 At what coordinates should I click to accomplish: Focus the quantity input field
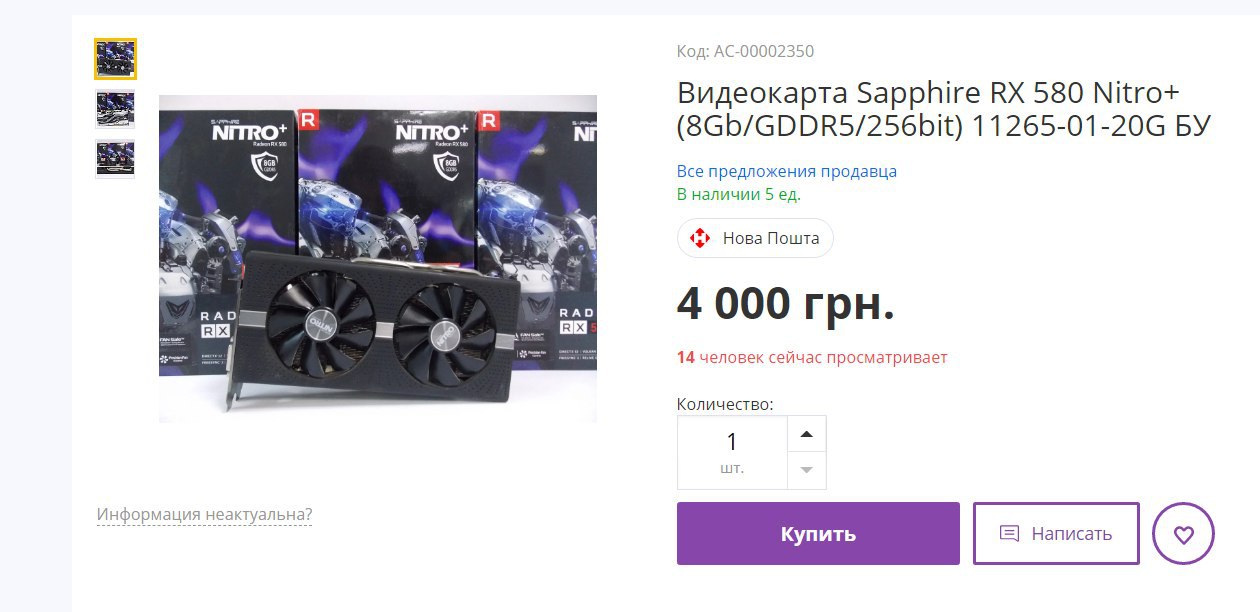[x=732, y=452]
